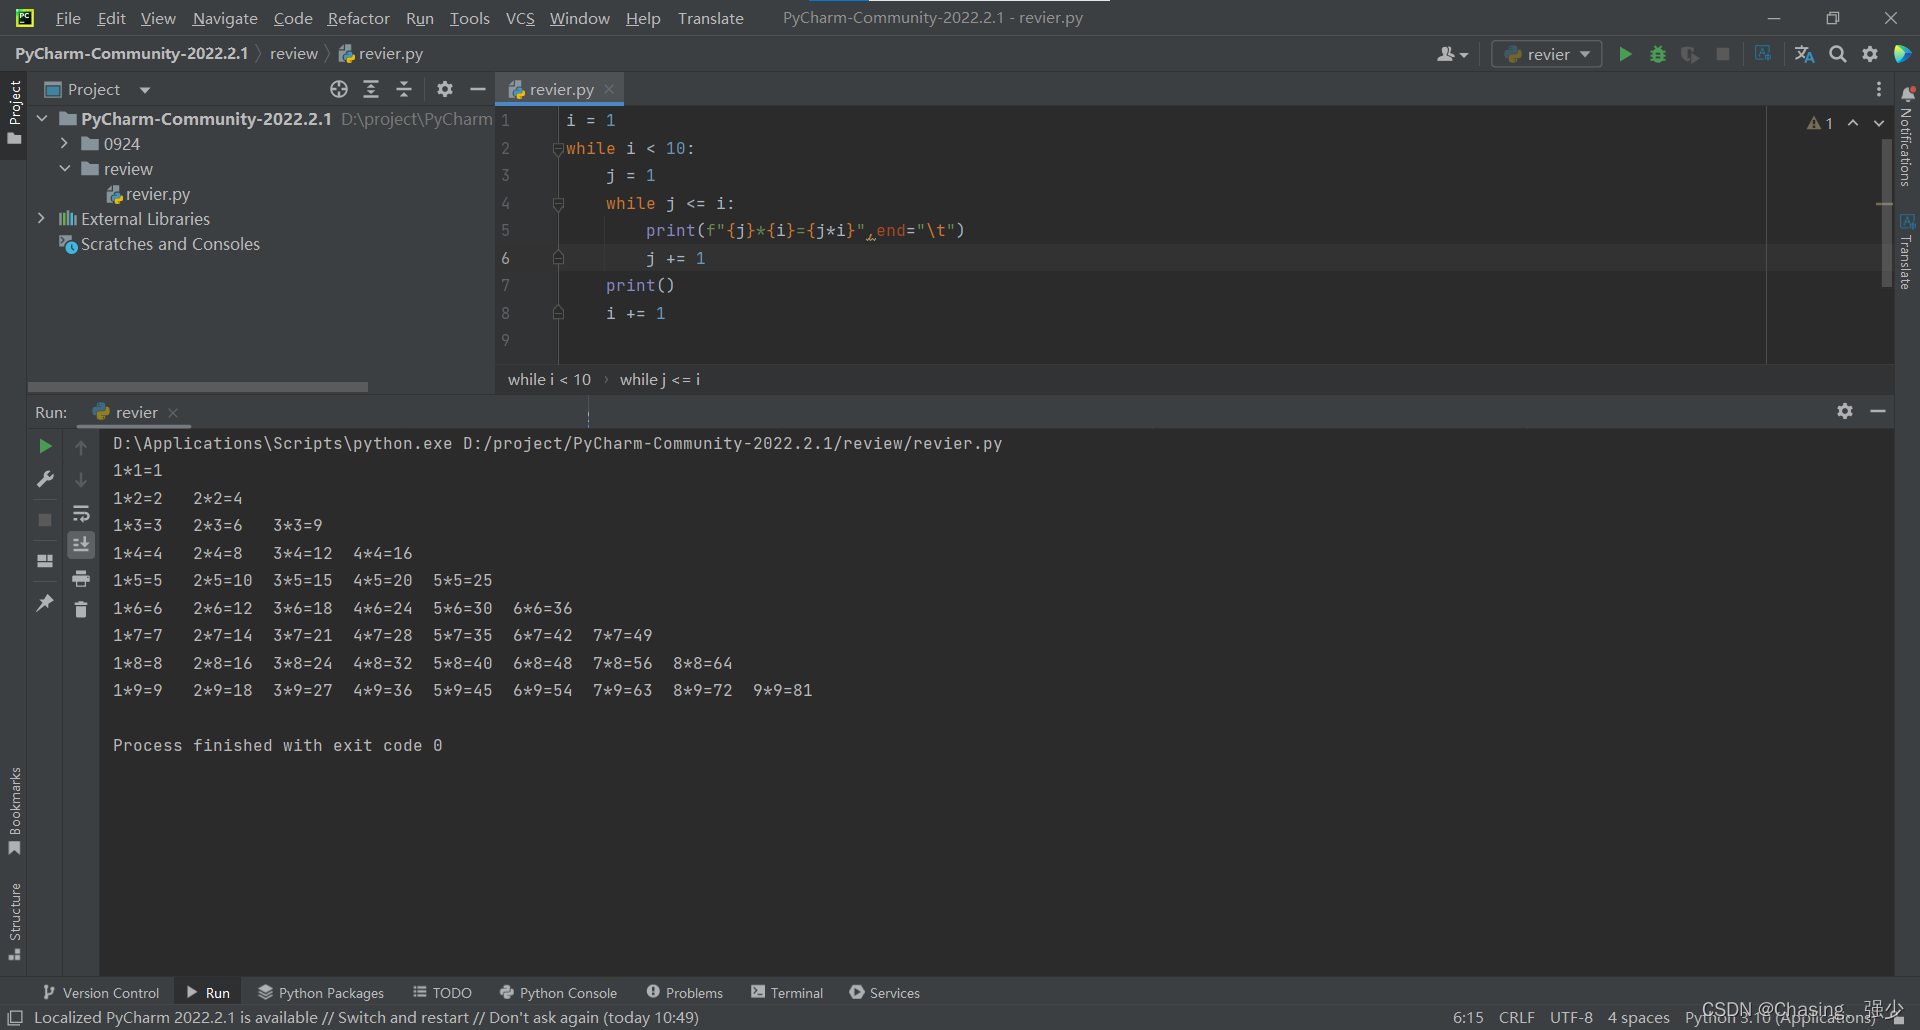Fold the while j <= i block
Screen dimensions: 1920x1030
558,204
